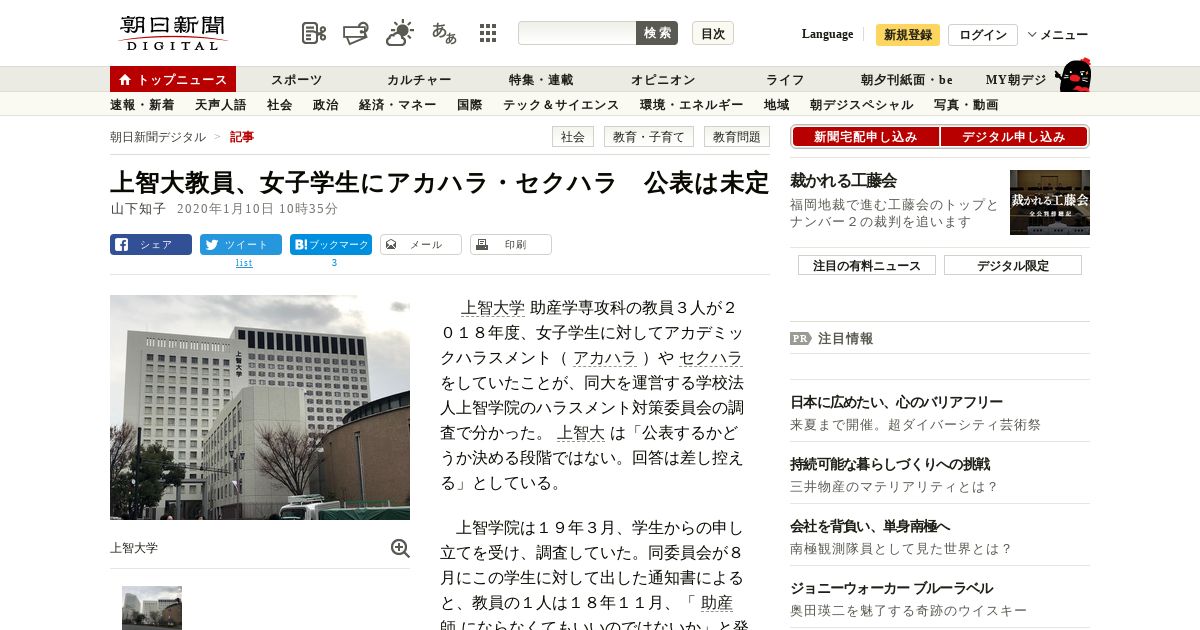This screenshot has height=630, width=1200.
Task: Click the ログイン login button
Action: 983,35
